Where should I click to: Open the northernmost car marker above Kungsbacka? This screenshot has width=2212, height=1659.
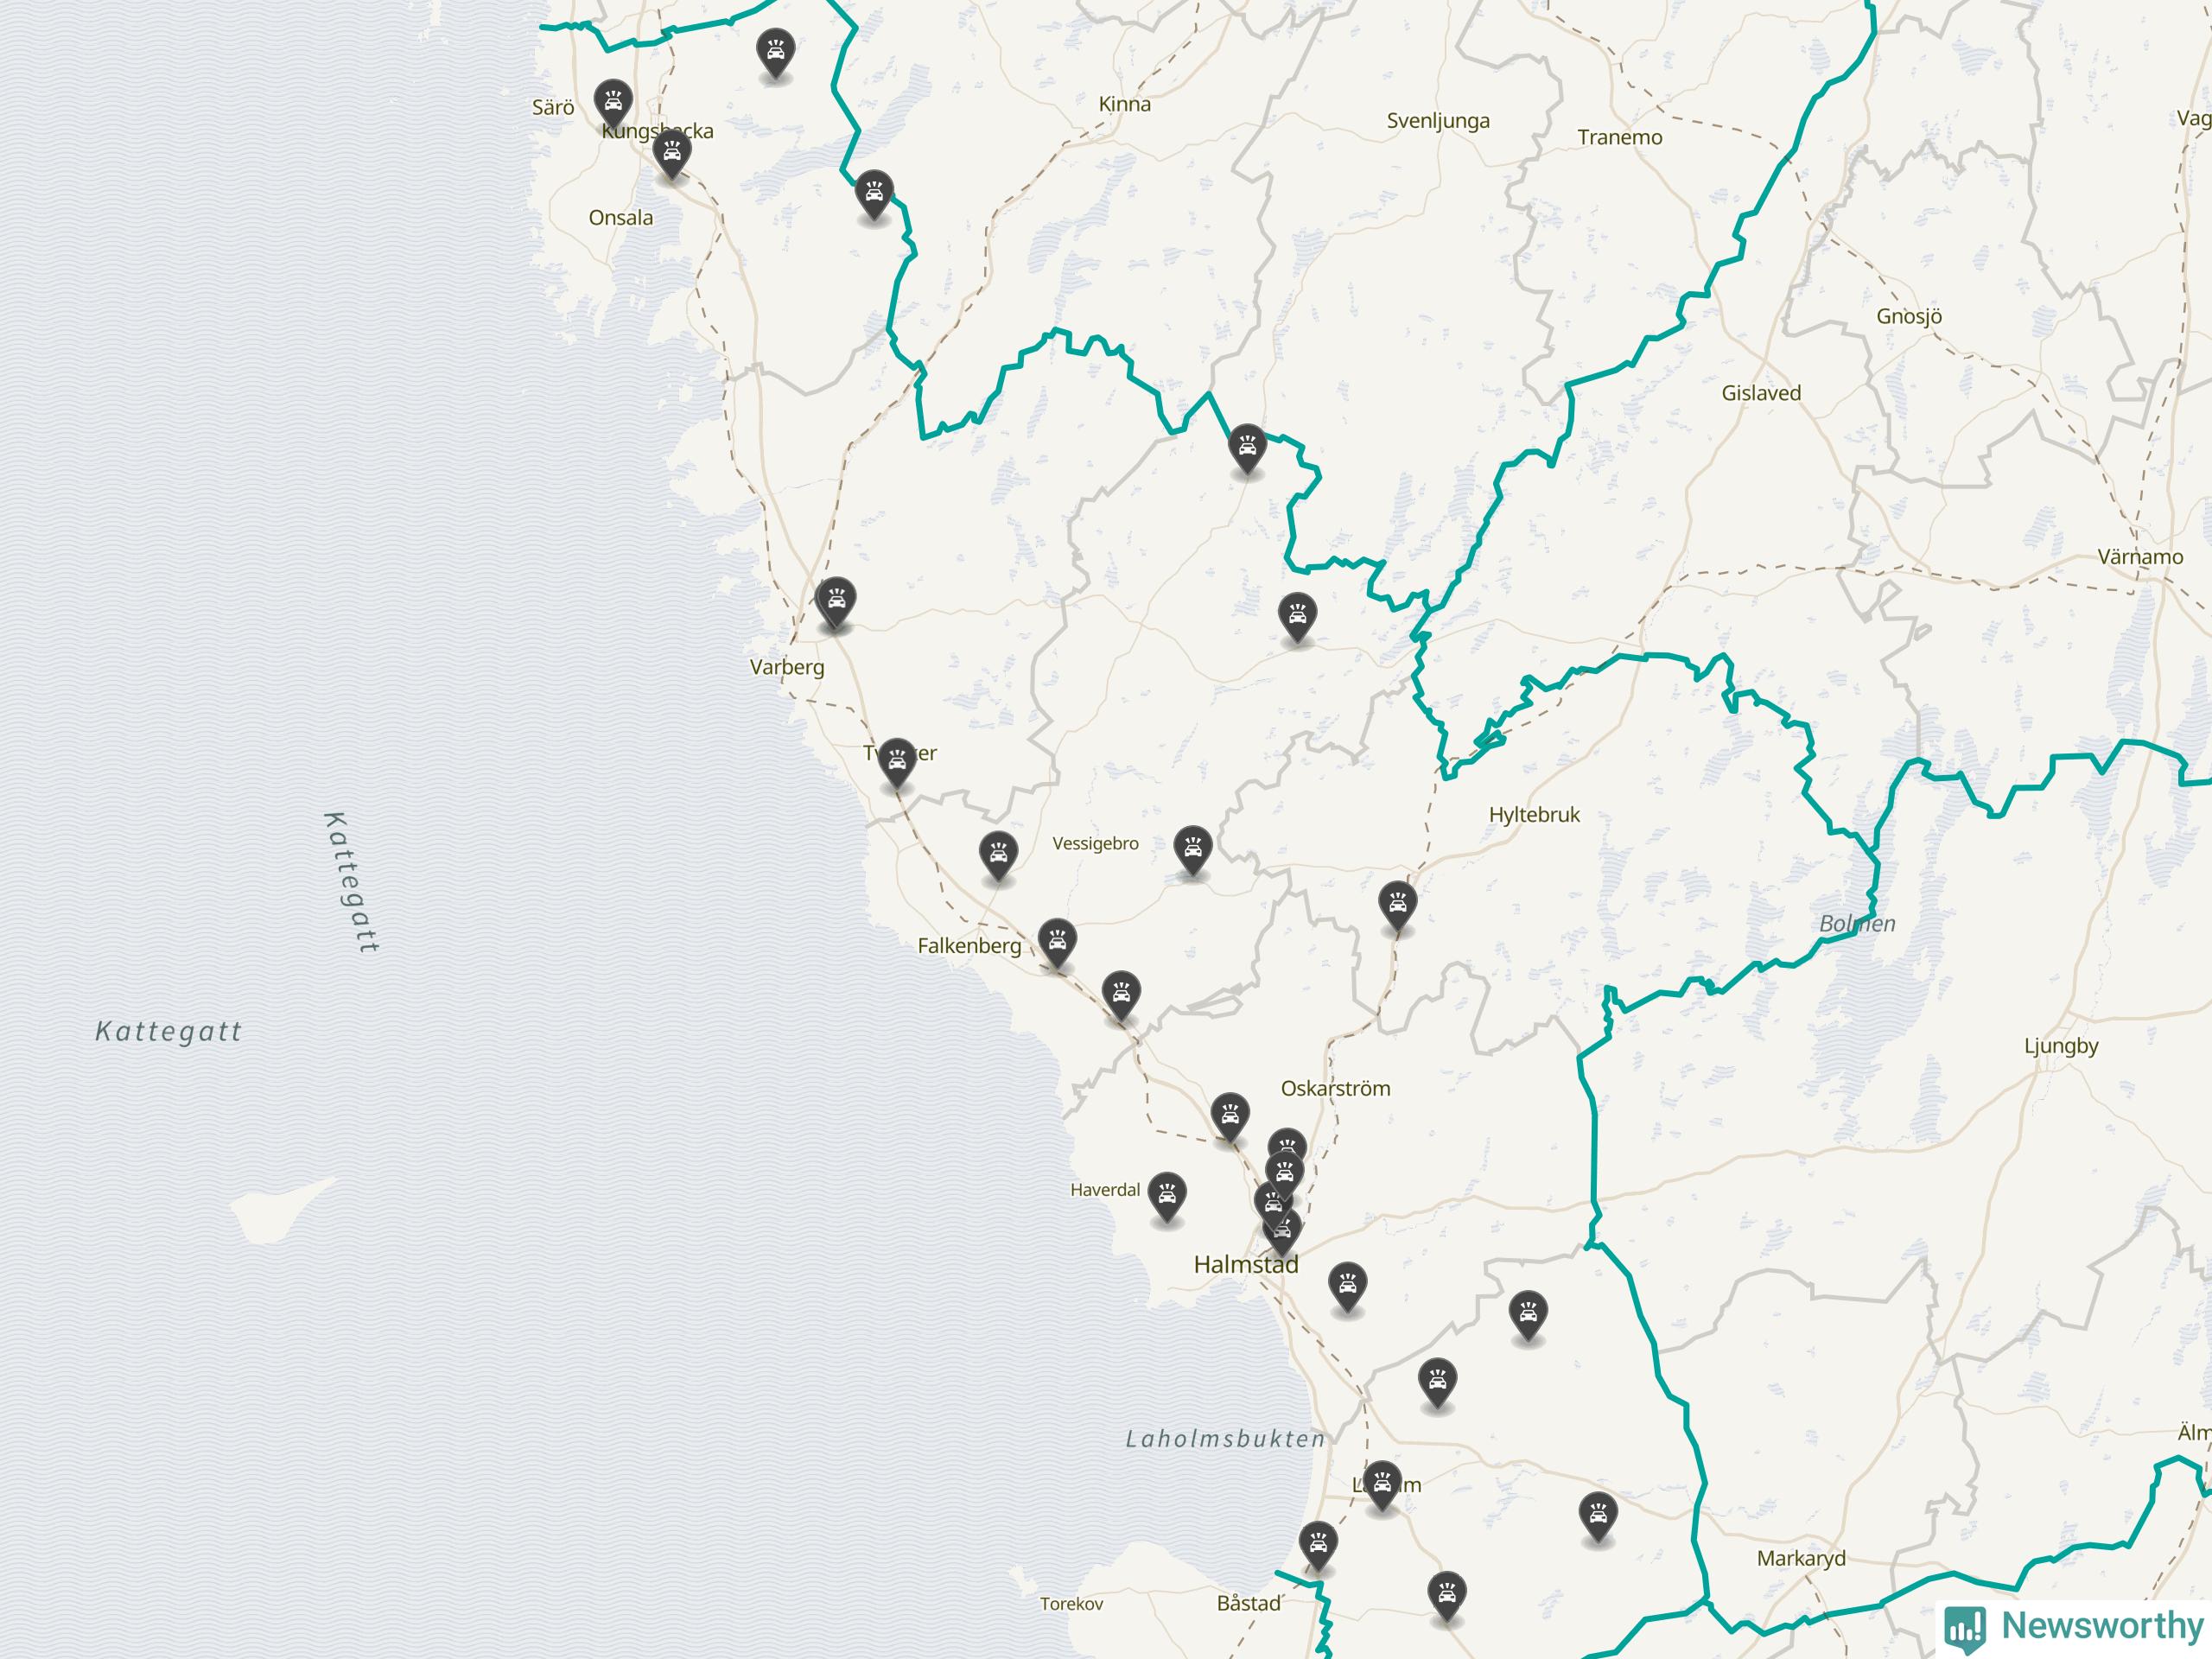(775, 52)
